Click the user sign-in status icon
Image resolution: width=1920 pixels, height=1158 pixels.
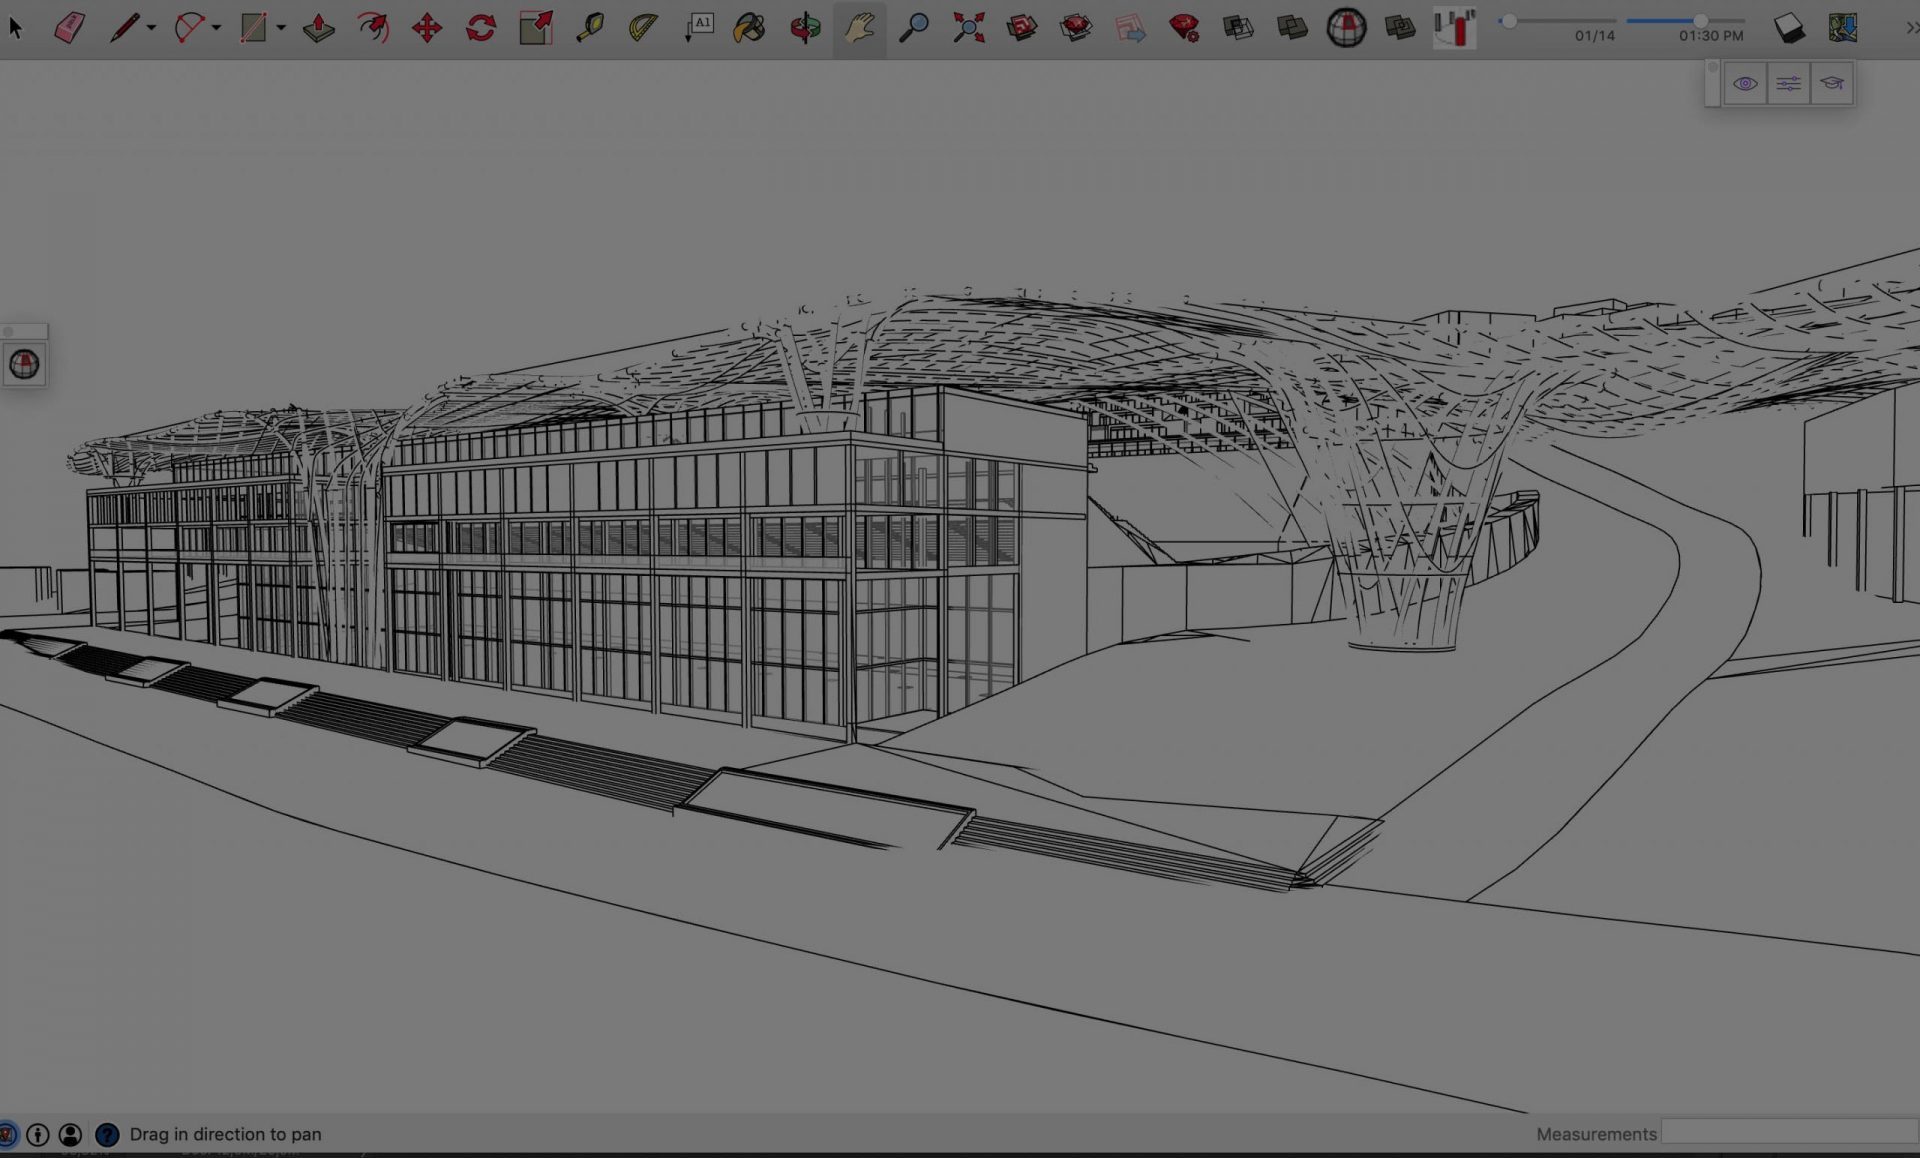70,1134
